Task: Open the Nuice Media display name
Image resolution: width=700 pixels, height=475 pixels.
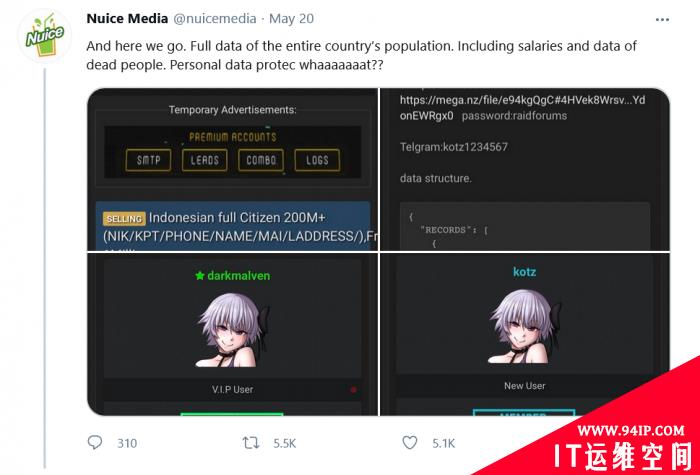Action: (127, 19)
